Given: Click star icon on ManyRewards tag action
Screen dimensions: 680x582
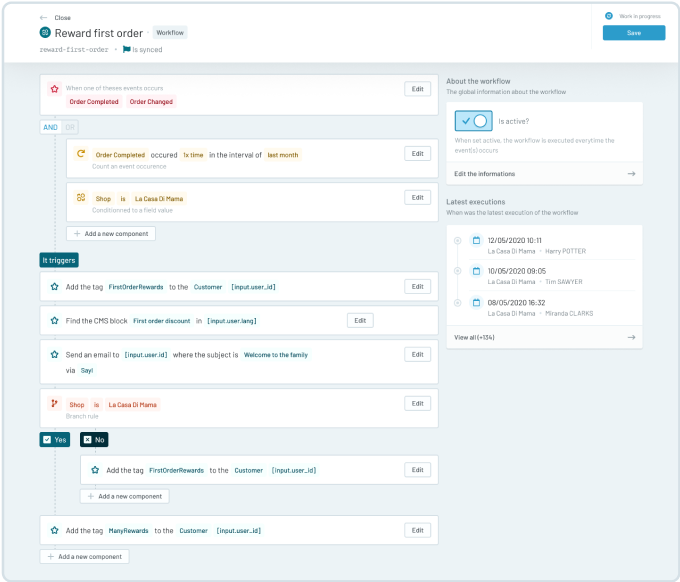Looking at the screenshot, I should [x=54, y=530].
